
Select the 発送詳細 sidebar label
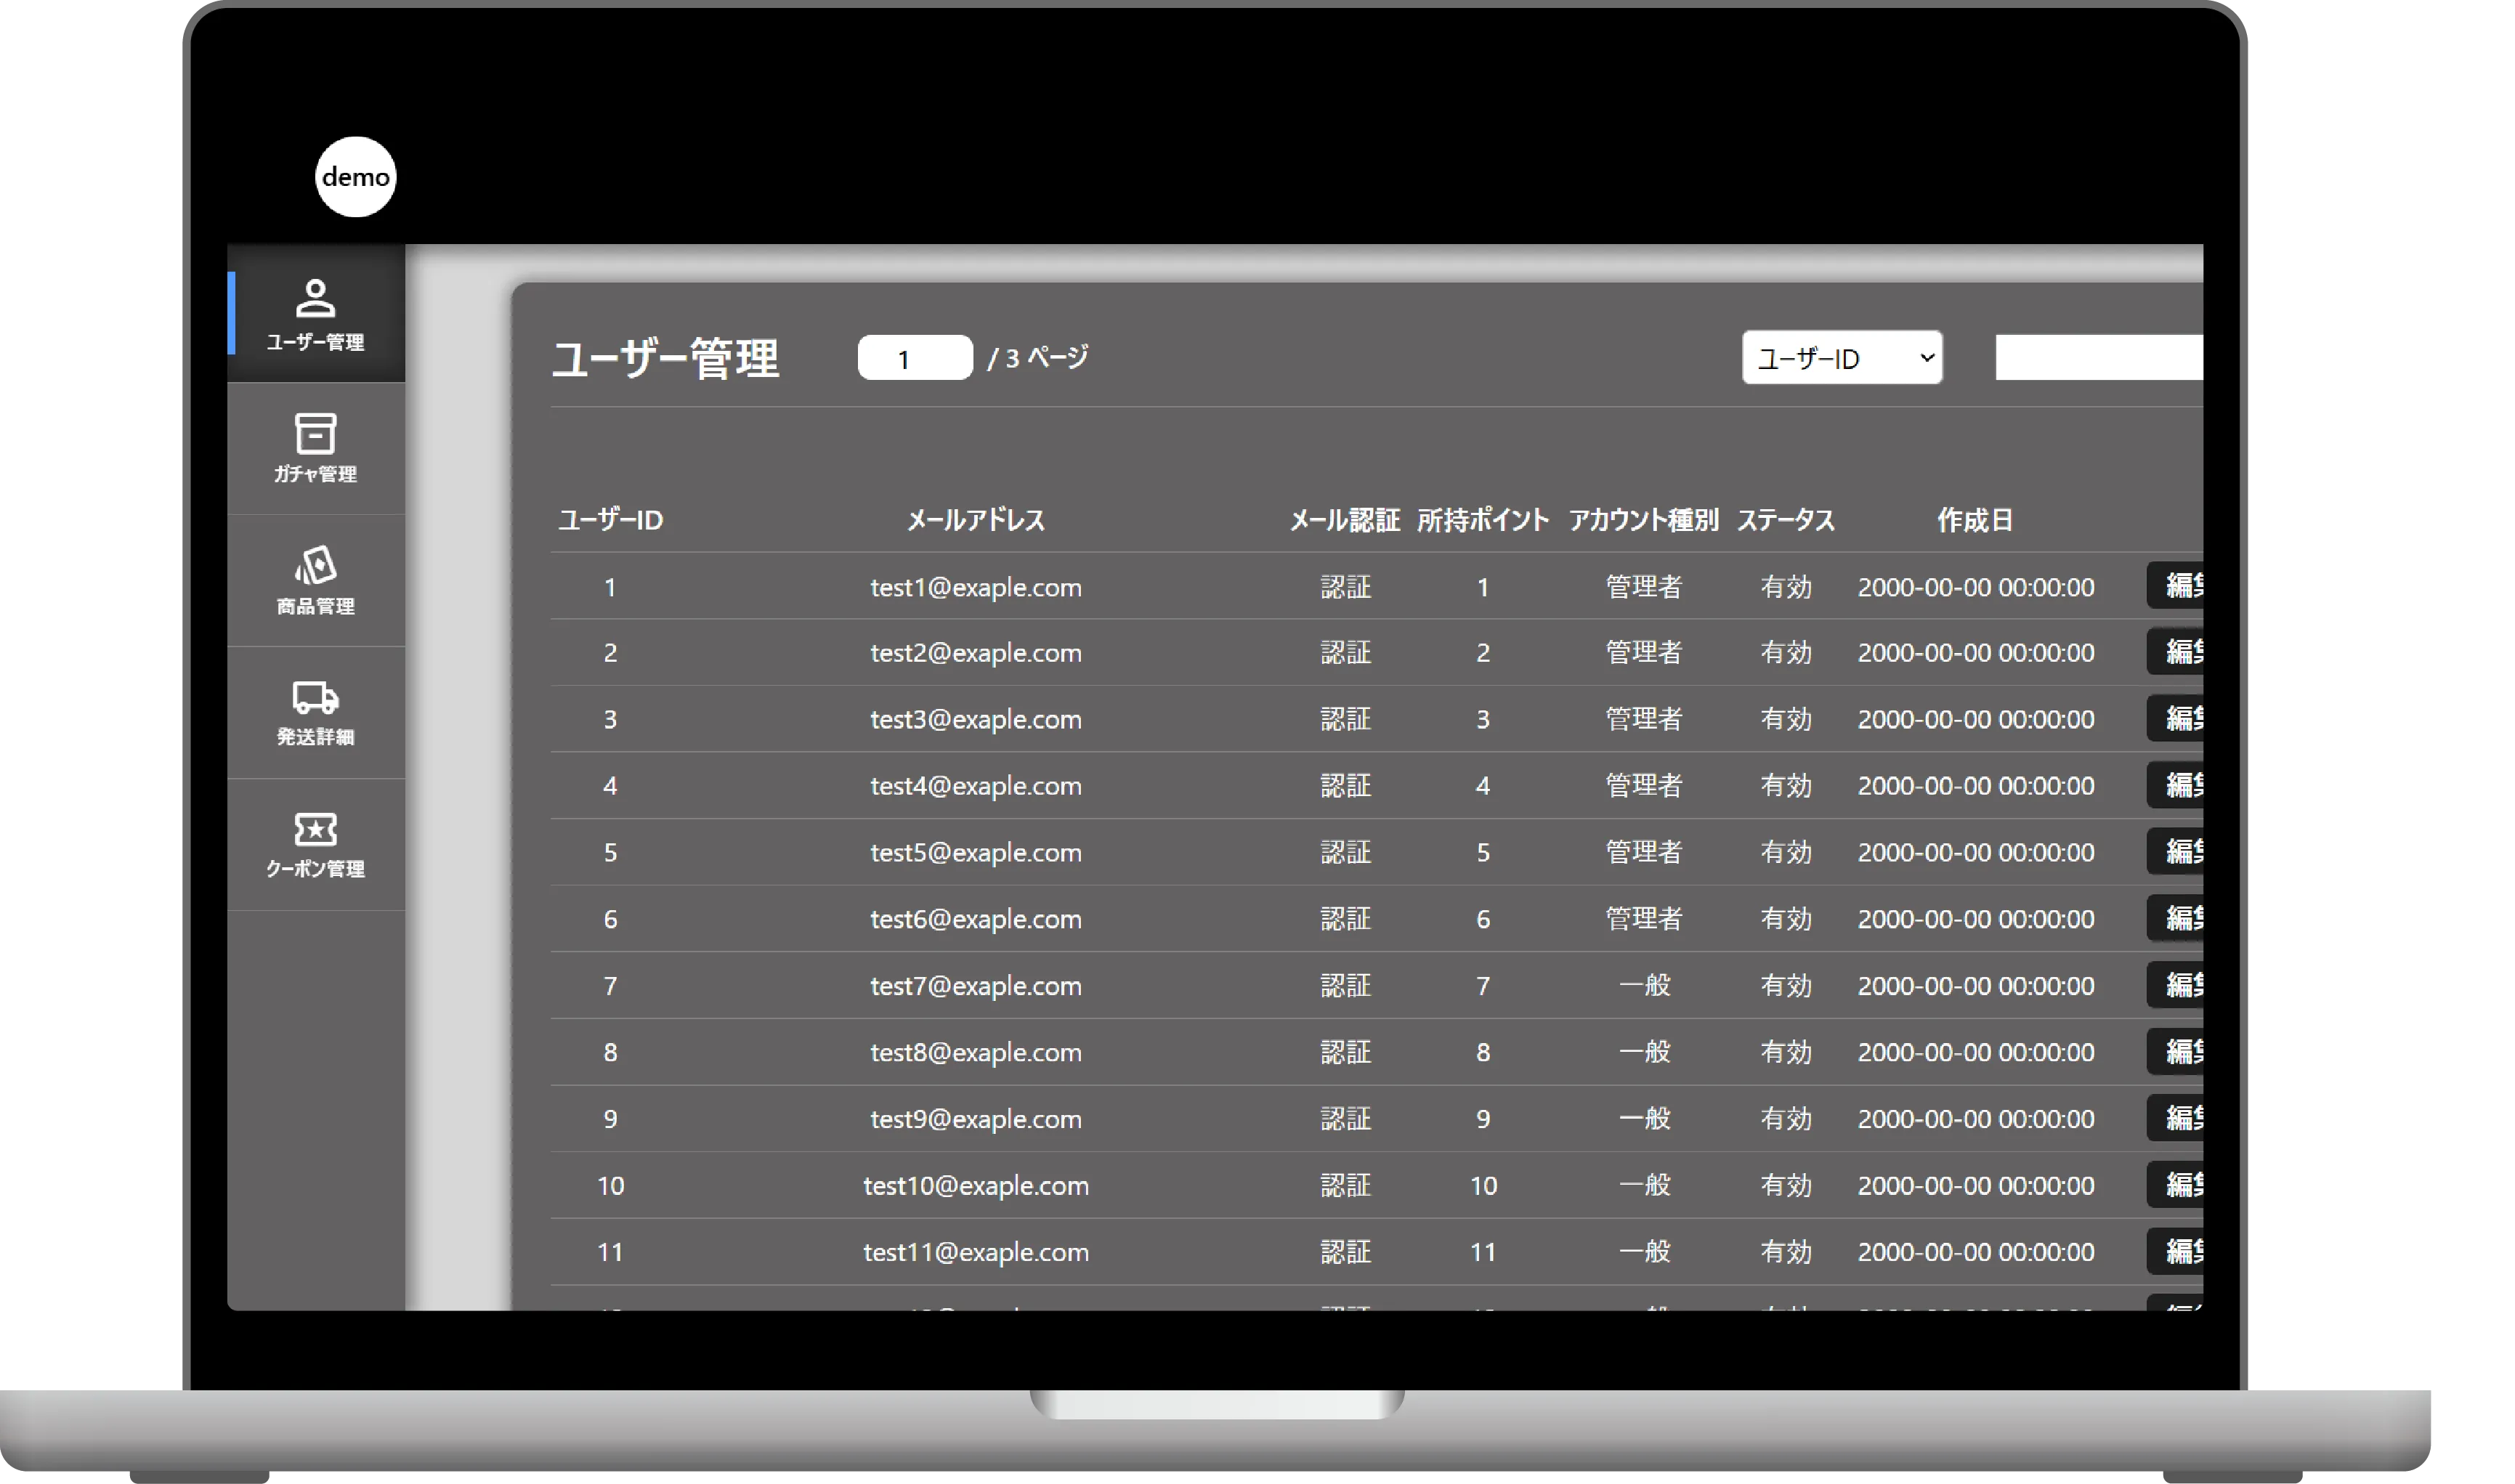point(315,737)
